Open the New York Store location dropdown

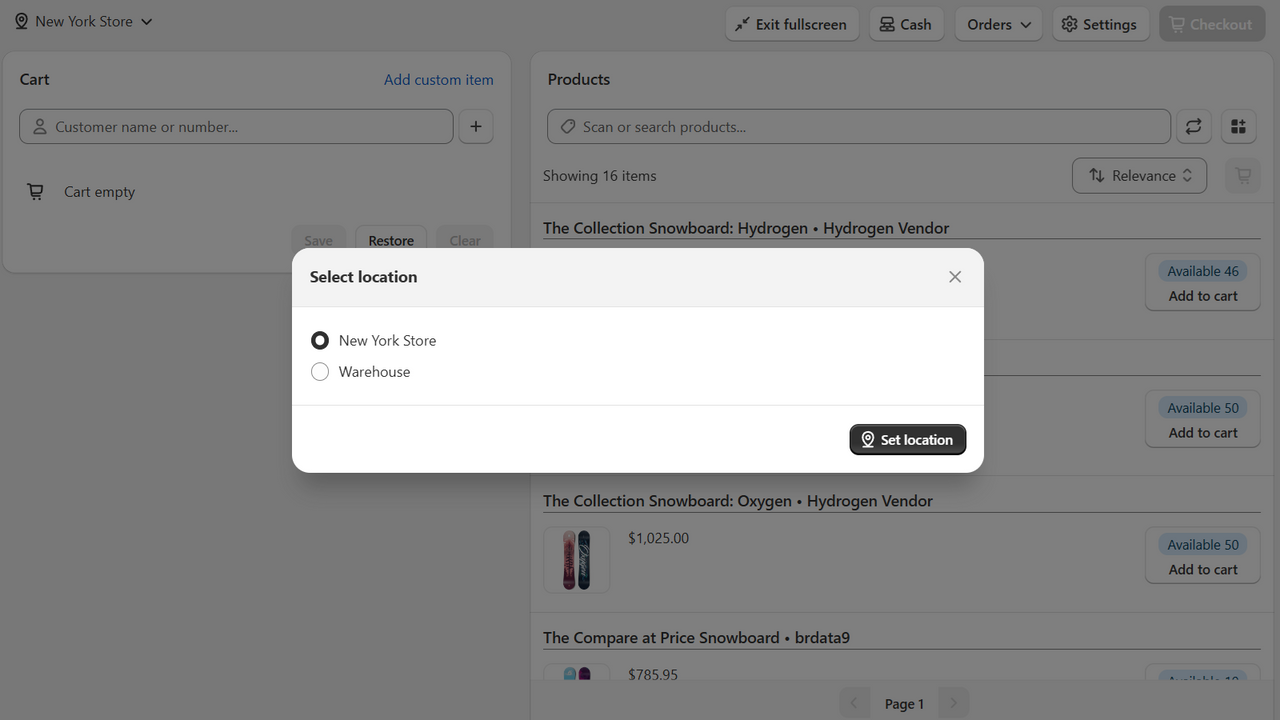(x=83, y=21)
